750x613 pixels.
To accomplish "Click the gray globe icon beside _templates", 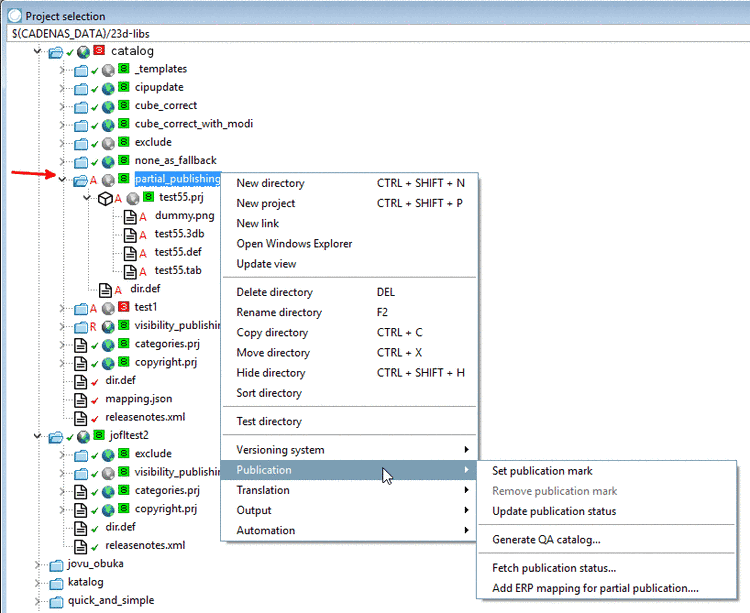I will coord(109,70).
